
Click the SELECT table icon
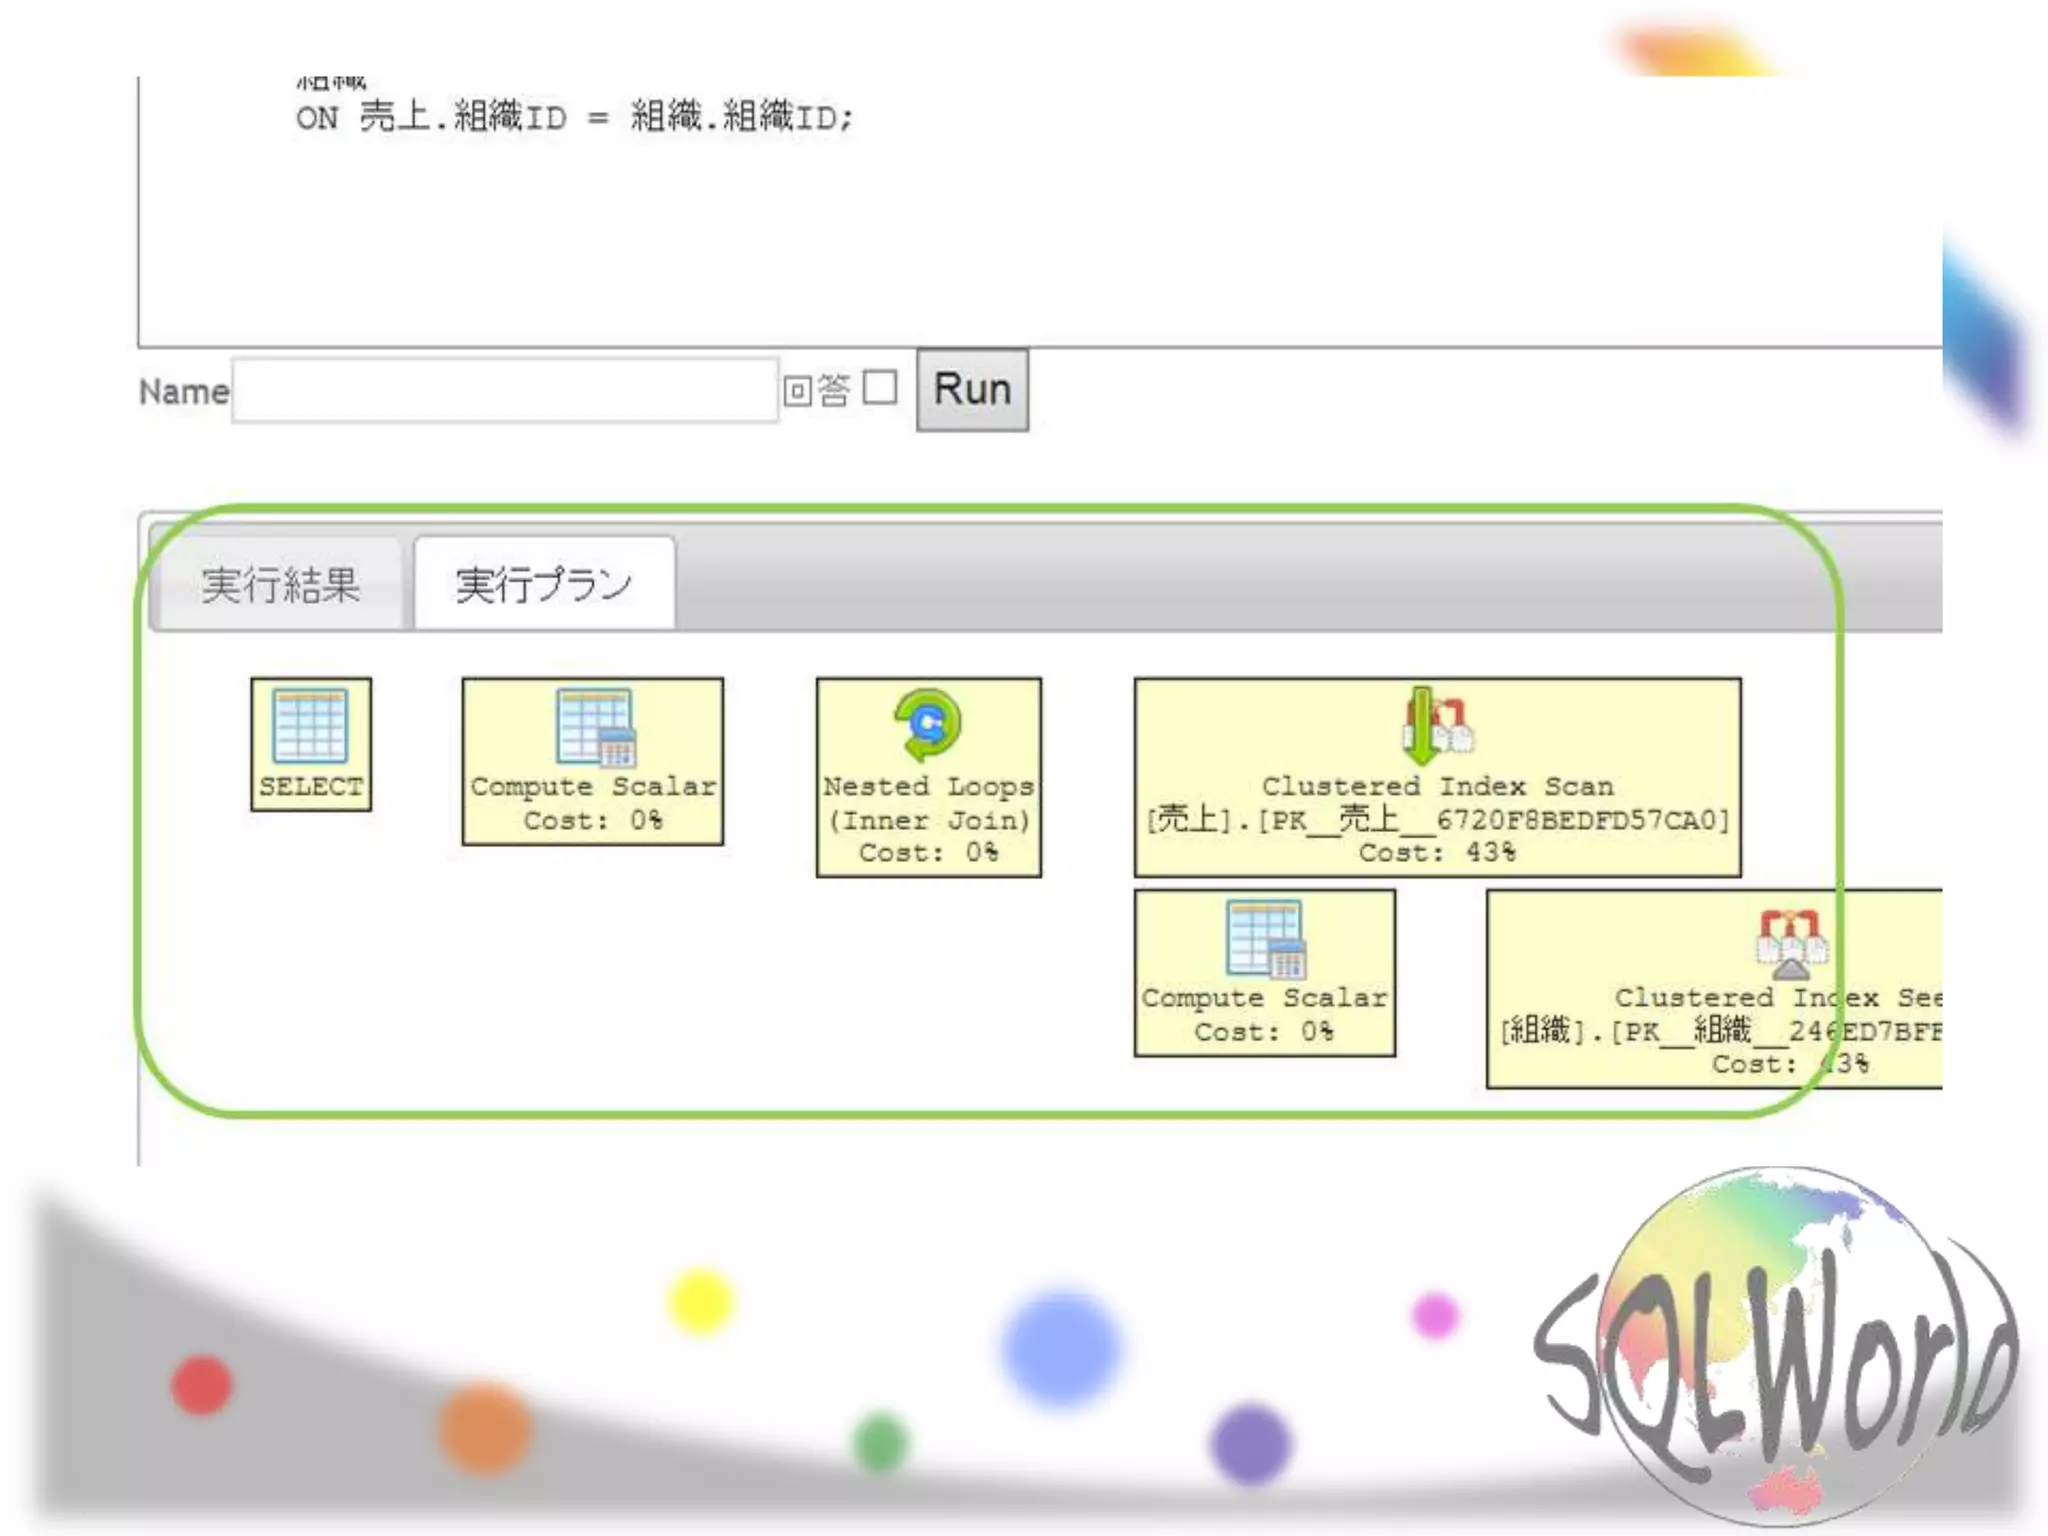310,726
